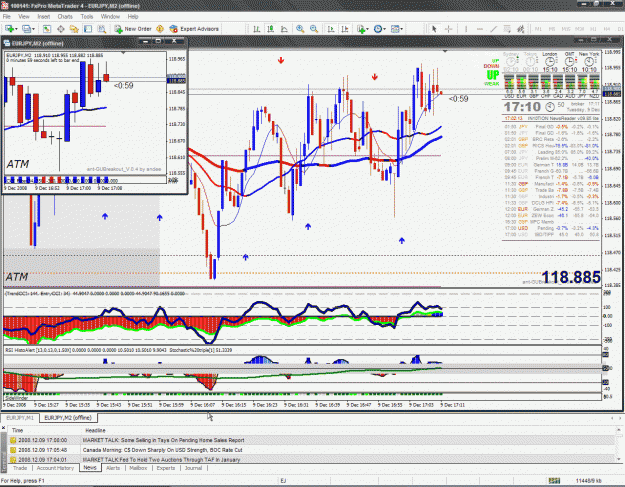Open the Tools menu
The image size is (625, 487).
86,17
